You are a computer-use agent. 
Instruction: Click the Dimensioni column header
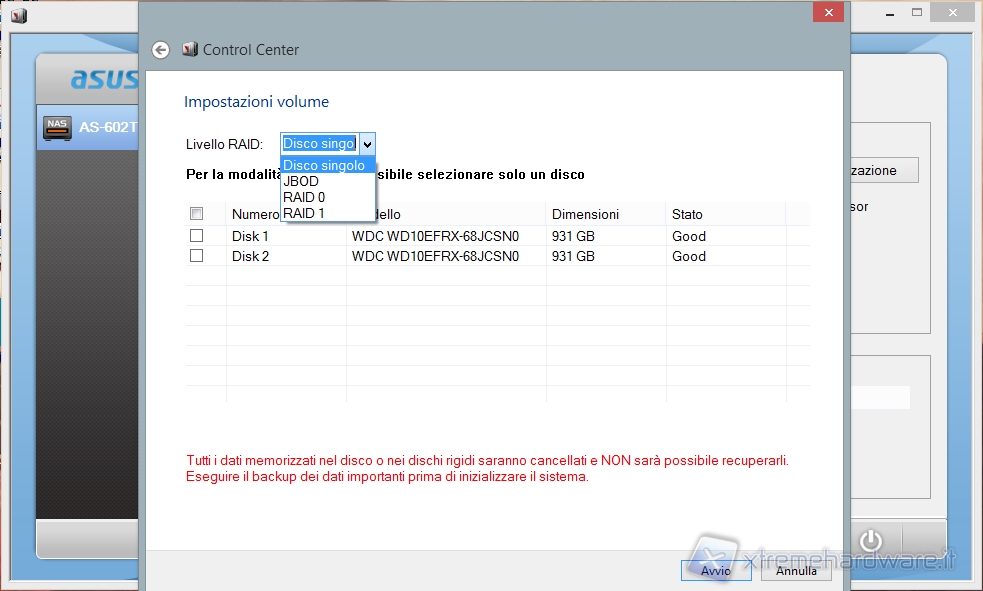[x=585, y=214]
